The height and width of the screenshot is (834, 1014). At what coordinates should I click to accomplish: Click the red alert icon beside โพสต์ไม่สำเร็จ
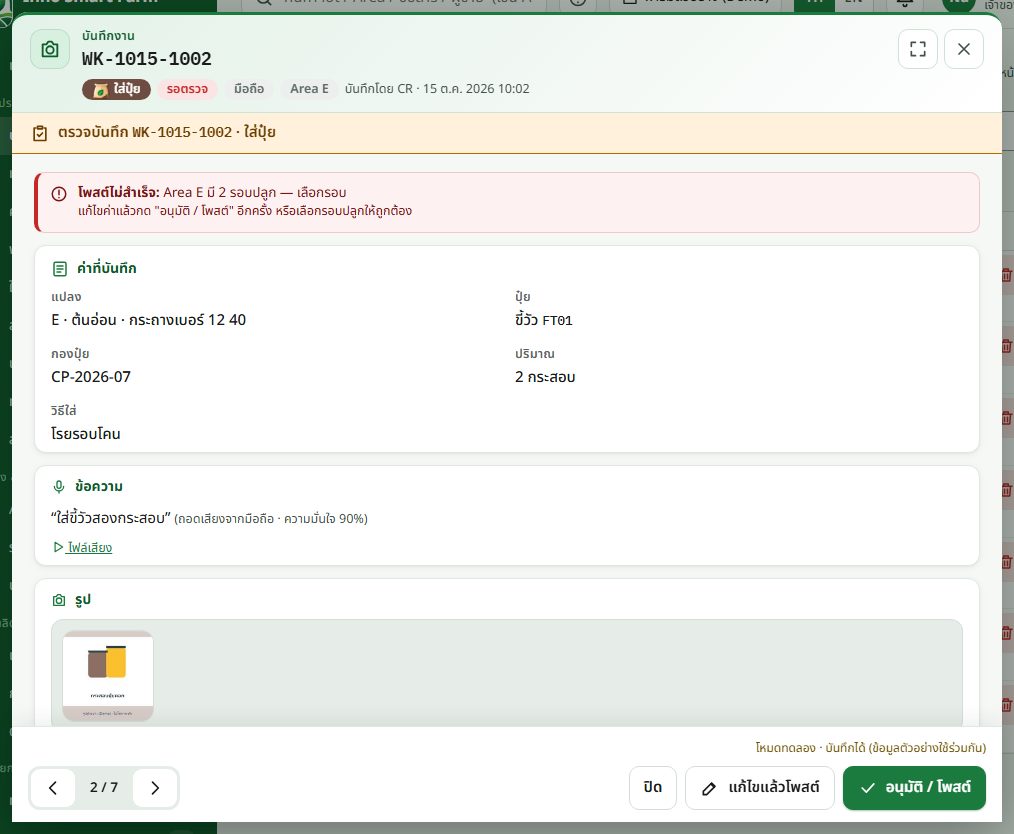[59, 193]
